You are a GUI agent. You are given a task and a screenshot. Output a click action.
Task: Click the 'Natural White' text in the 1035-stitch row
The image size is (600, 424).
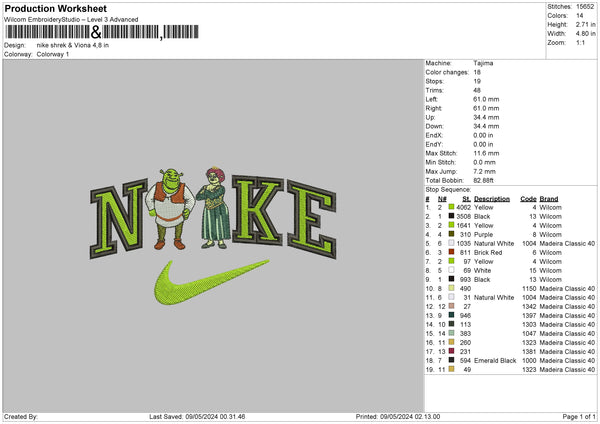(x=494, y=243)
